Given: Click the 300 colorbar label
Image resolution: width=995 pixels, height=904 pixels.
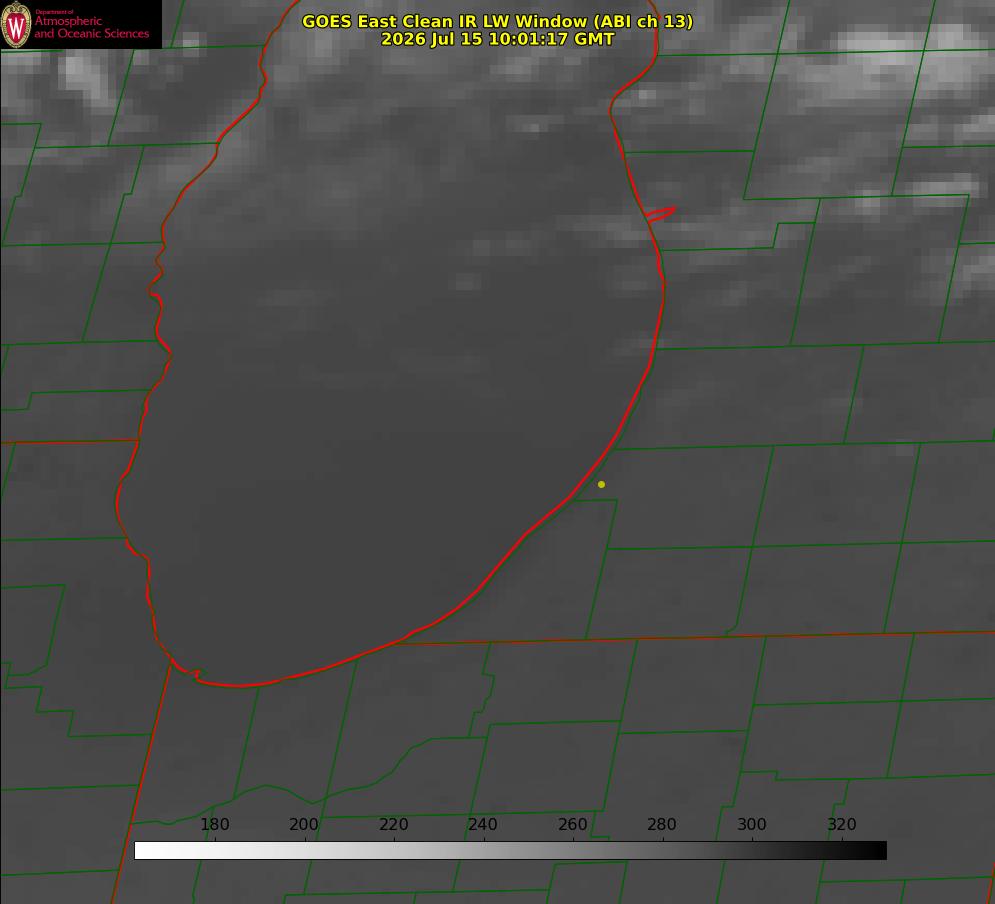Looking at the screenshot, I should point(751,824).
